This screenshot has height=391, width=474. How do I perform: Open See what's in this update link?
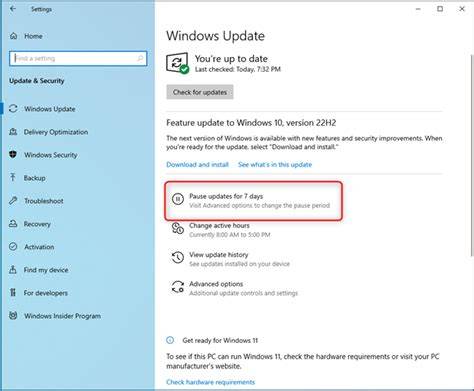point(275,164)
